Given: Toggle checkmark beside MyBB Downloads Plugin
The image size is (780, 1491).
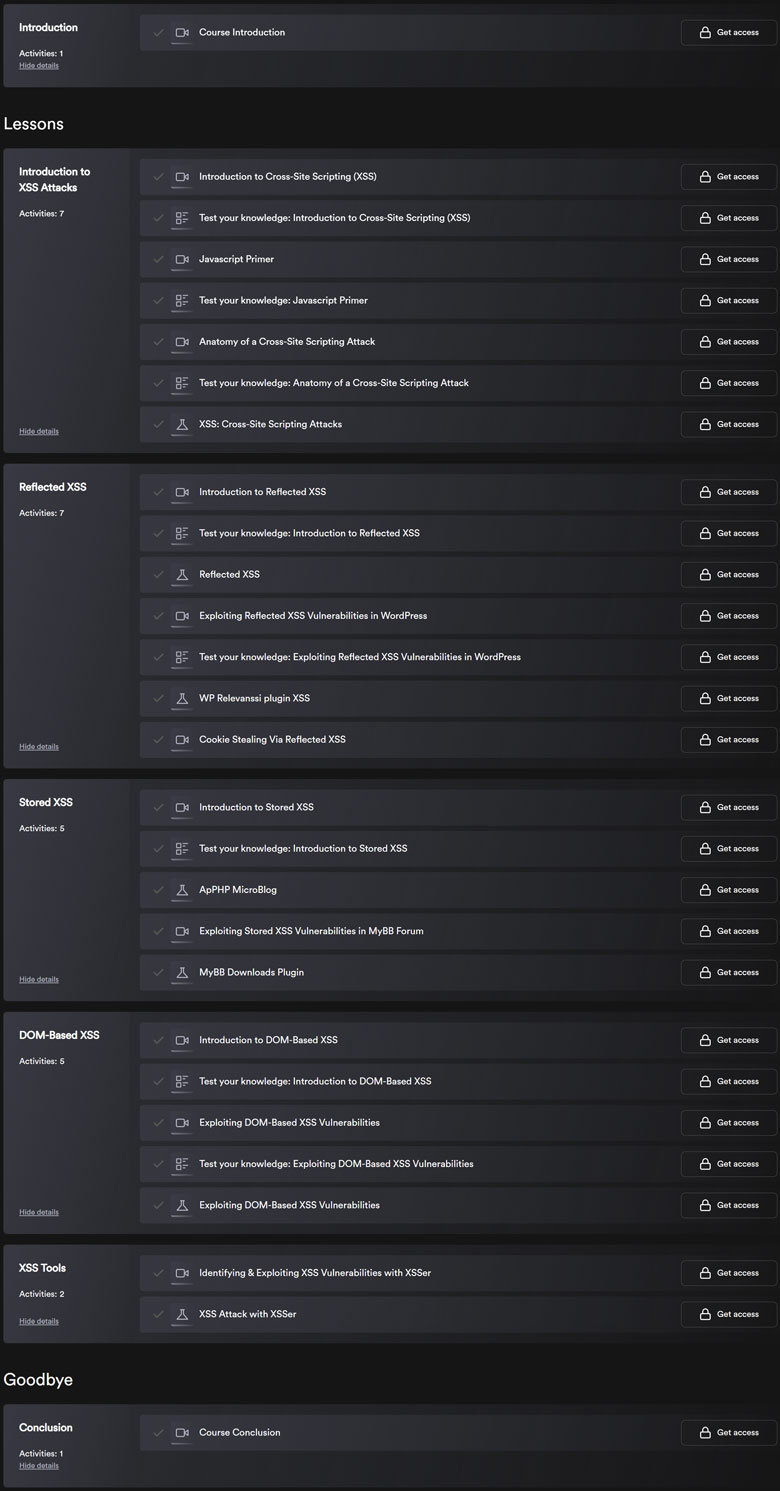Looking at the screenshot, I should (x=158, y=972).
